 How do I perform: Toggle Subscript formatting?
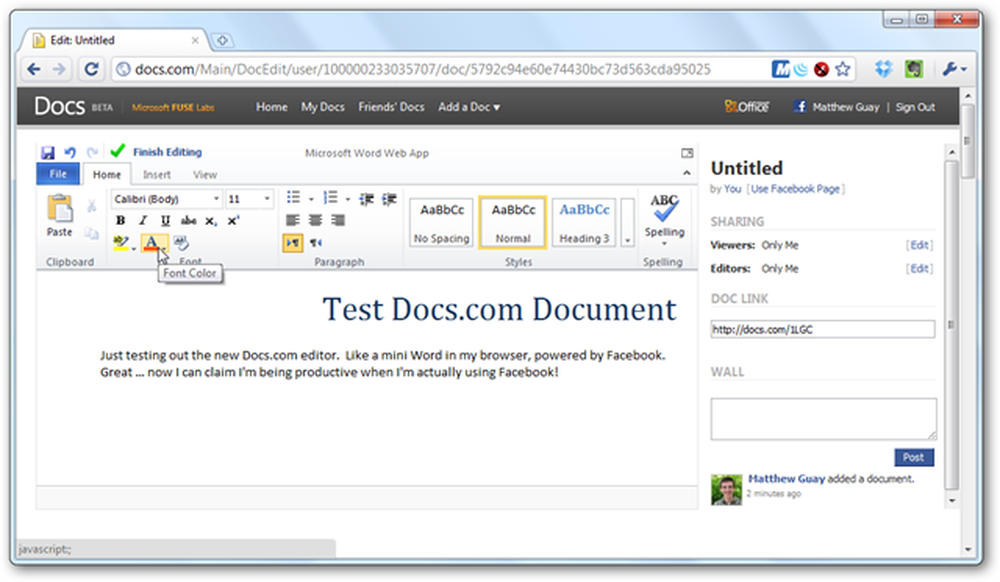click(210, 221)
